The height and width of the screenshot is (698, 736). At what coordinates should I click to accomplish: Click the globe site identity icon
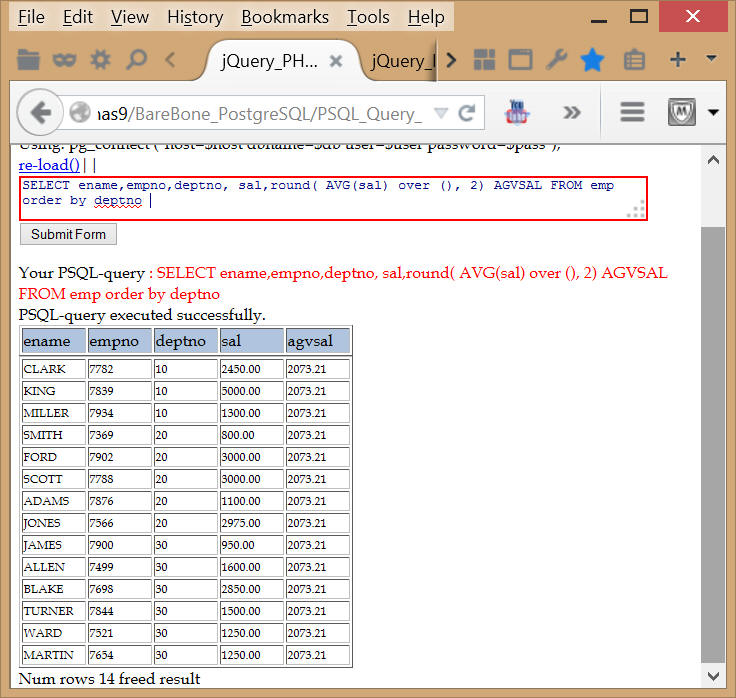[80, 113]
